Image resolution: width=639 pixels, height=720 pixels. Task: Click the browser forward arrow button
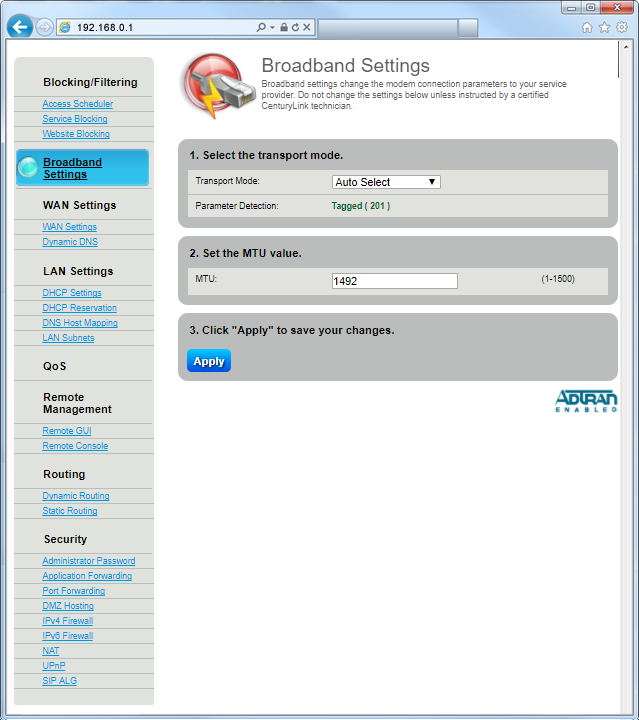click(45, 27)
